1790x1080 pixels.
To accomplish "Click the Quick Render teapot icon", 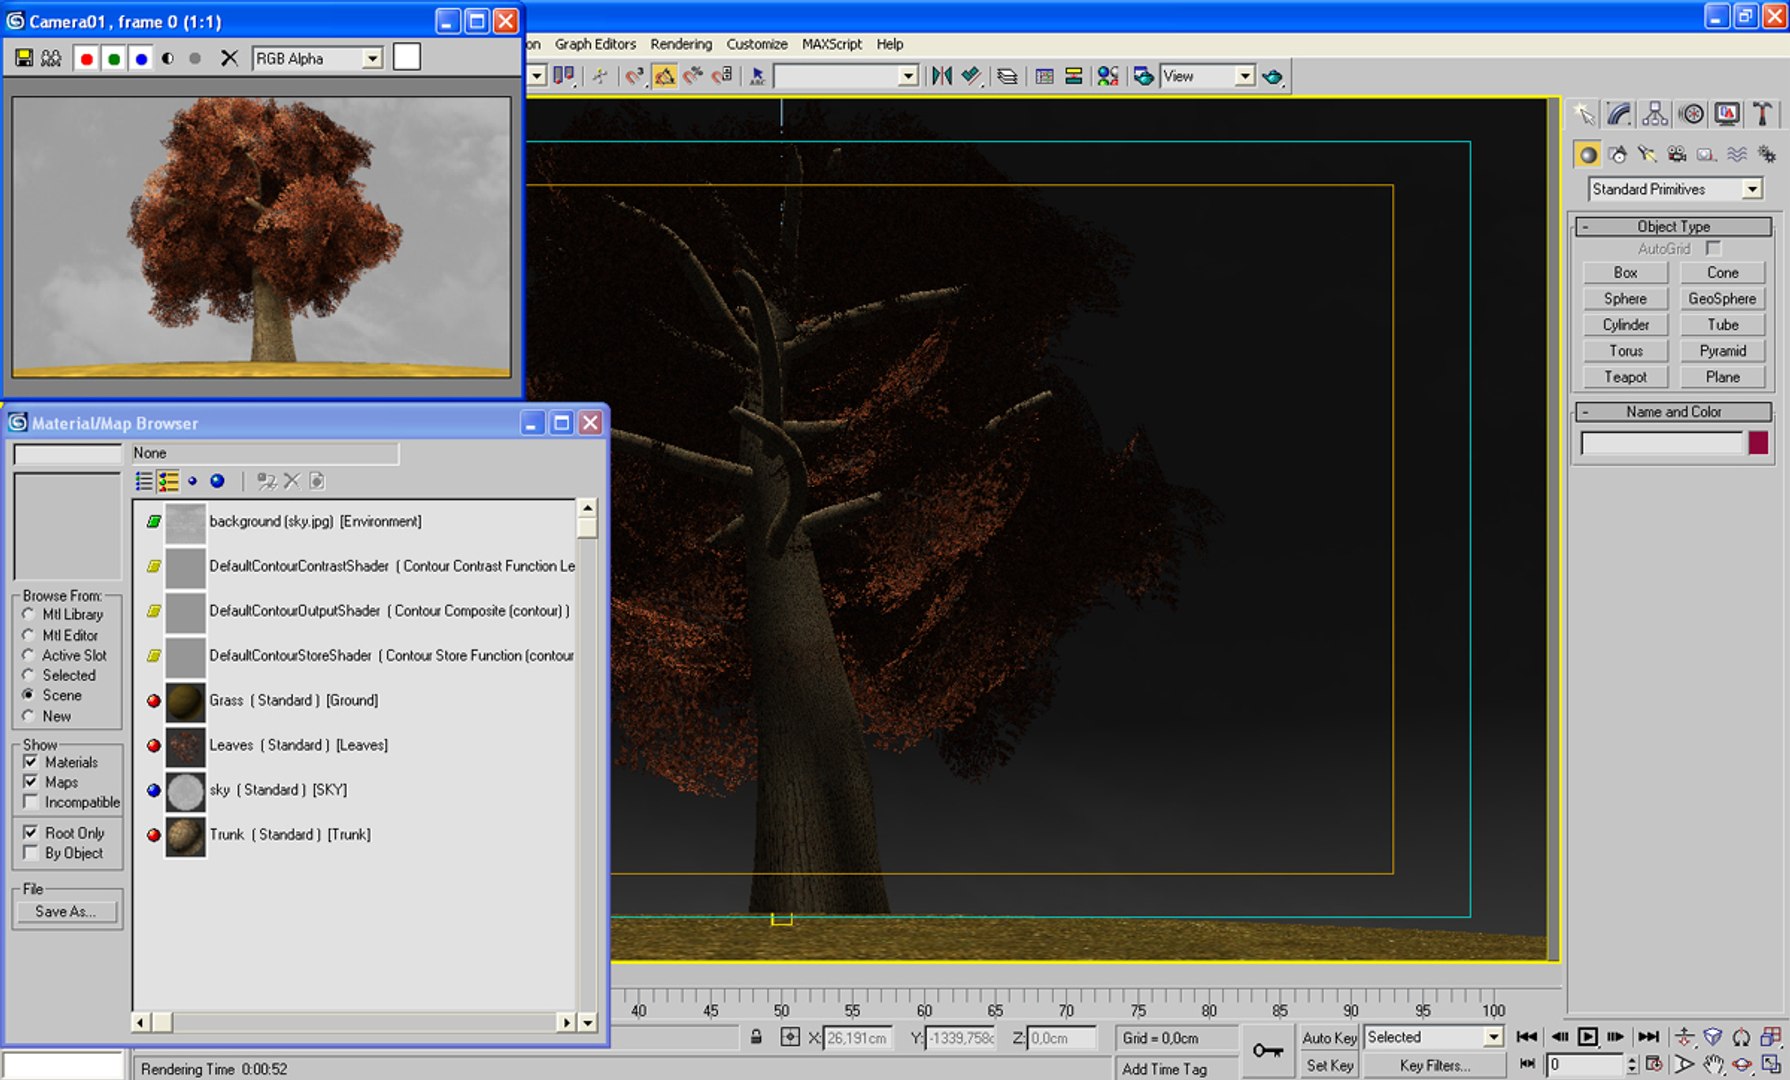I will [1273, 76].
